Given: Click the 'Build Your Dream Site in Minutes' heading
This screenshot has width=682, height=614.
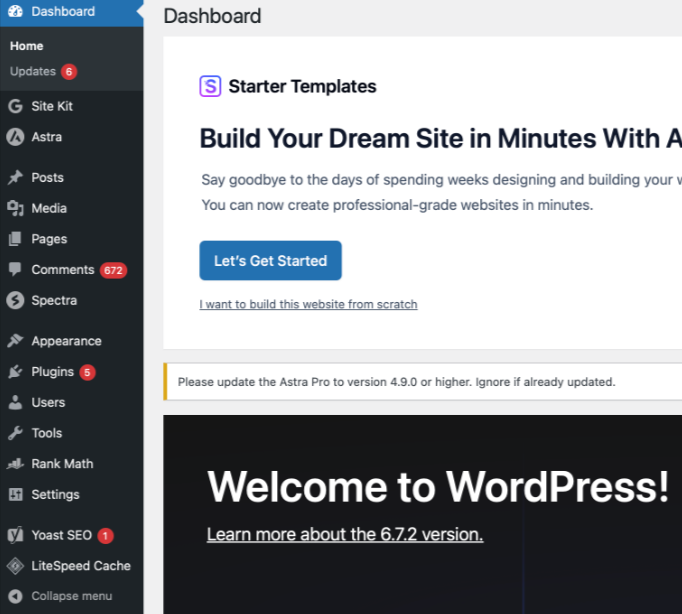Looking at the screenshot, I should click(x=441, y=139).
